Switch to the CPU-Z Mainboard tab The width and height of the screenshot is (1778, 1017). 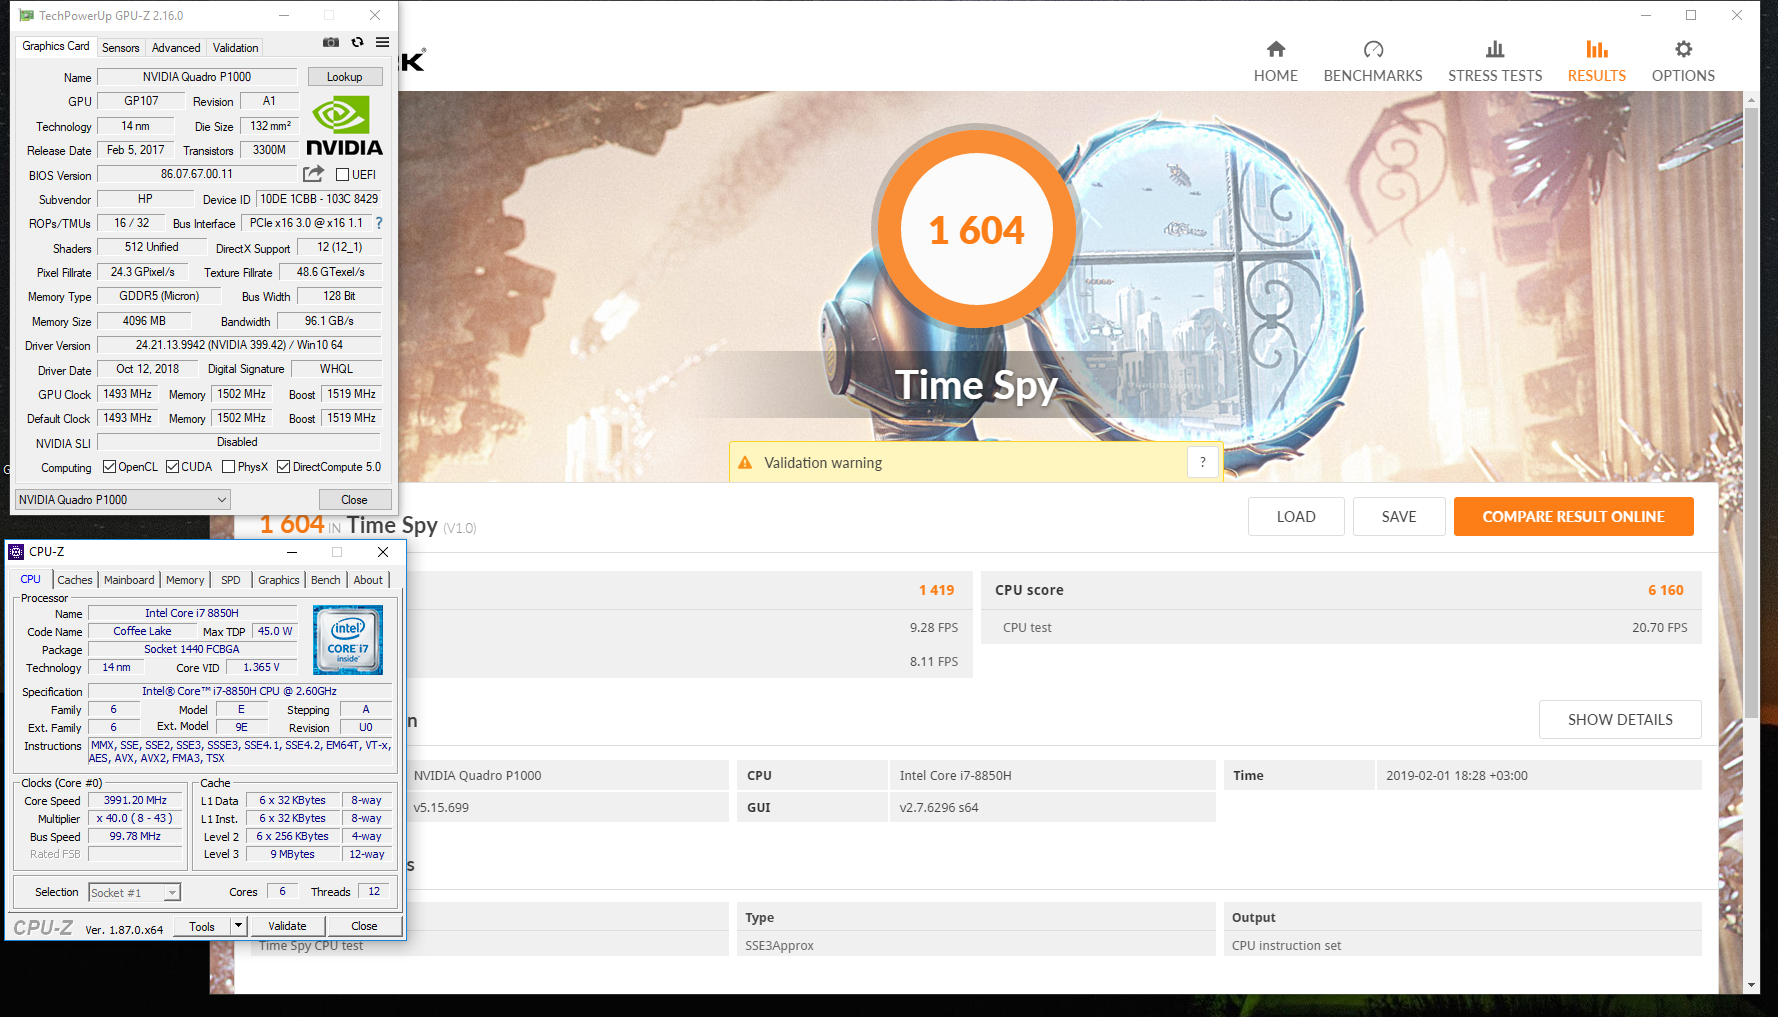tap(129, 580)
